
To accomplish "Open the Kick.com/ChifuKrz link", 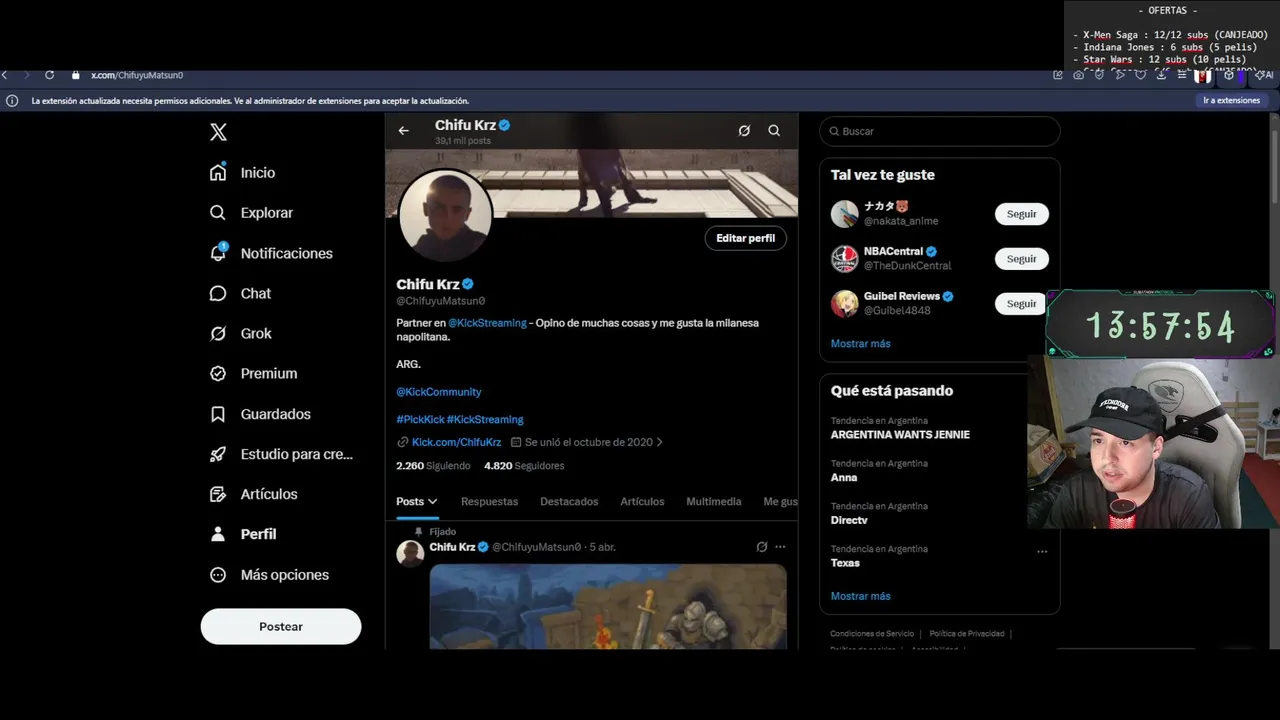I will 456,442.
